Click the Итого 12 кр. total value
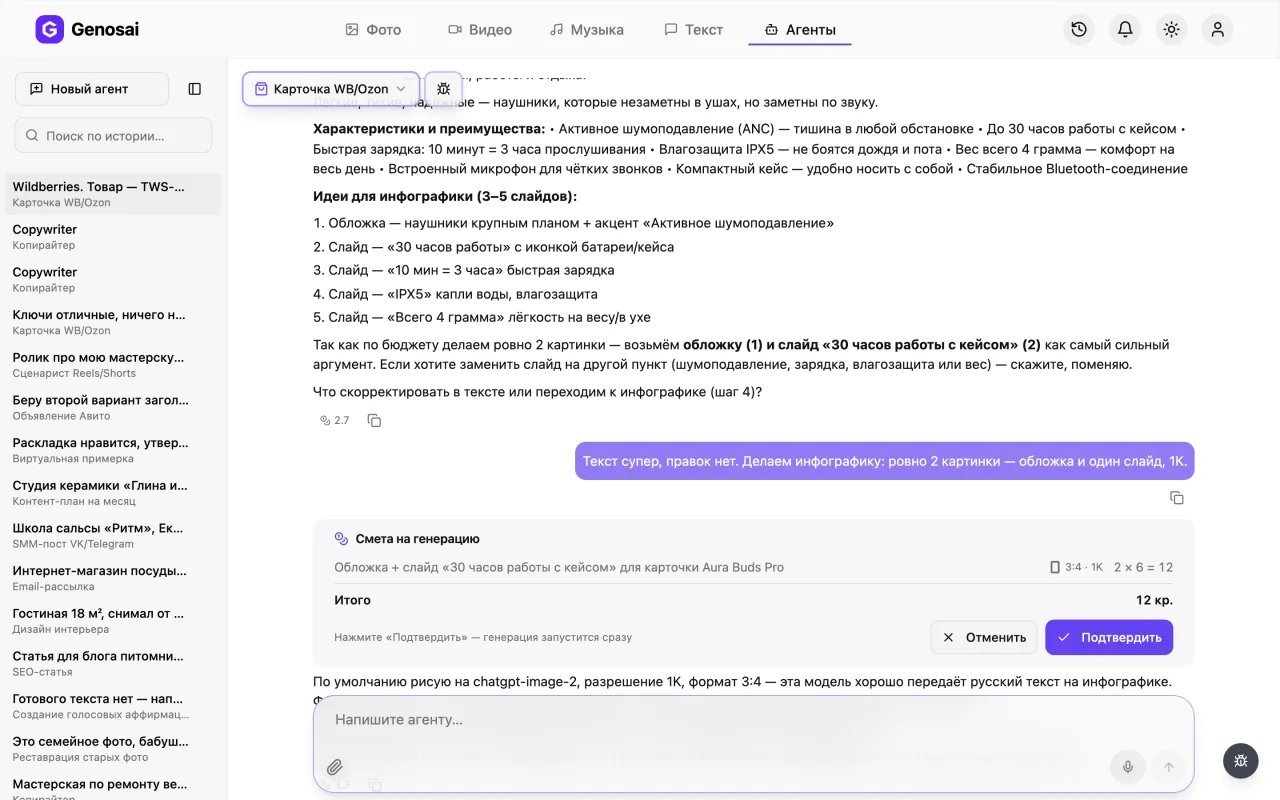The image size is (1280, 800). tap(1154, 600)
